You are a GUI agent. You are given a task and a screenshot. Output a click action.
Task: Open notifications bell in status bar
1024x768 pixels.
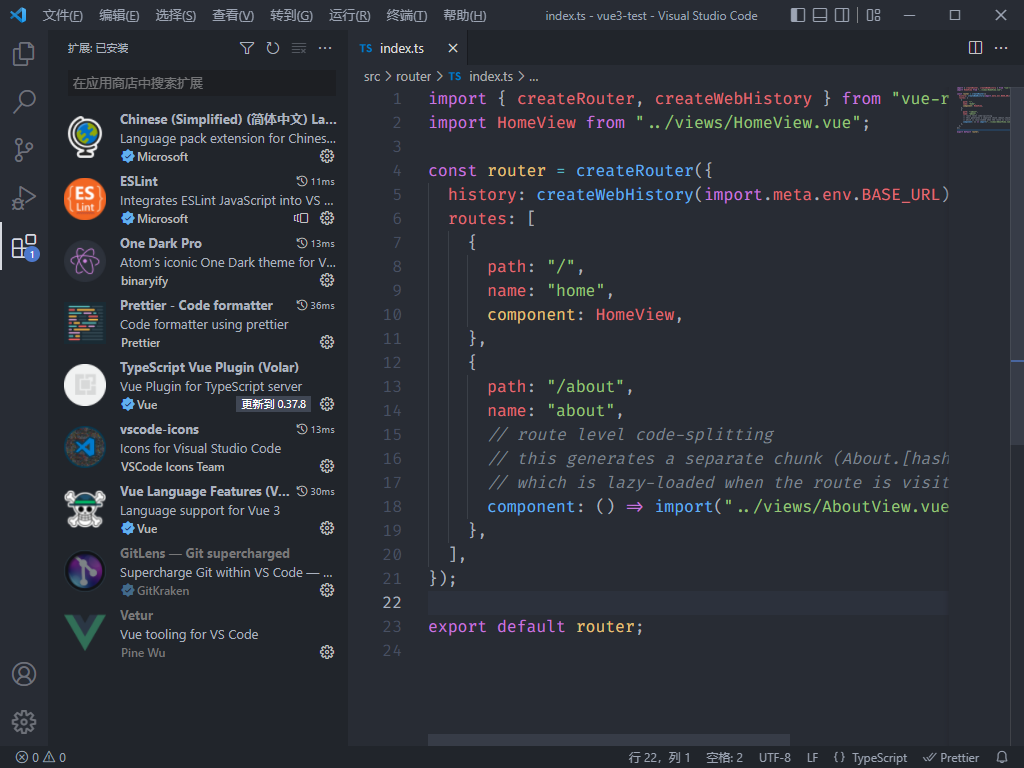click(1002, 758)
